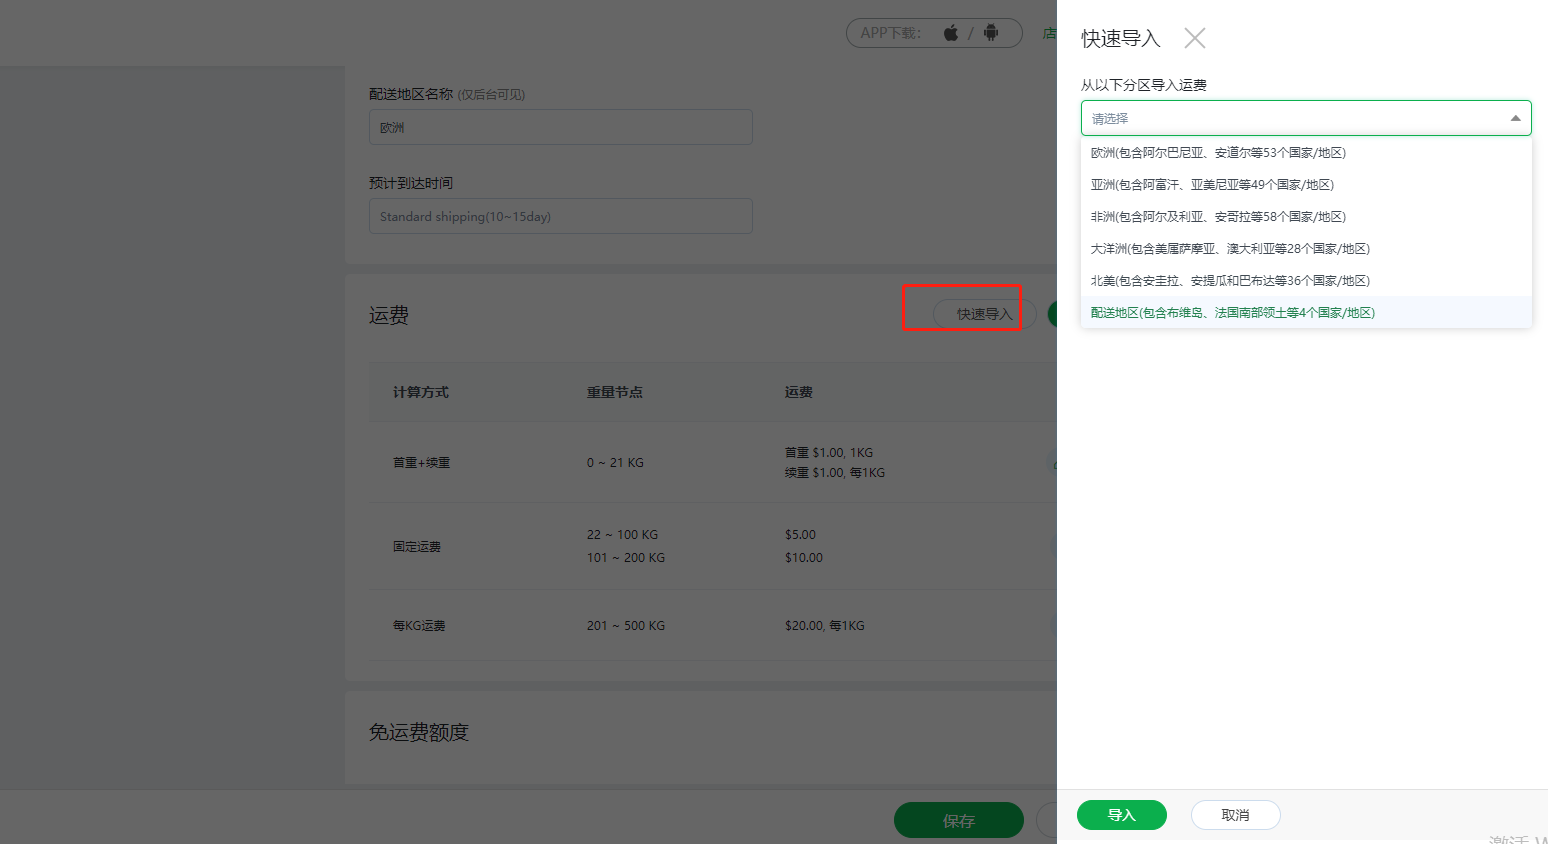Click the Android app download icon
The width and height of the screenshot is (1548, 844).
click(990, 33)
